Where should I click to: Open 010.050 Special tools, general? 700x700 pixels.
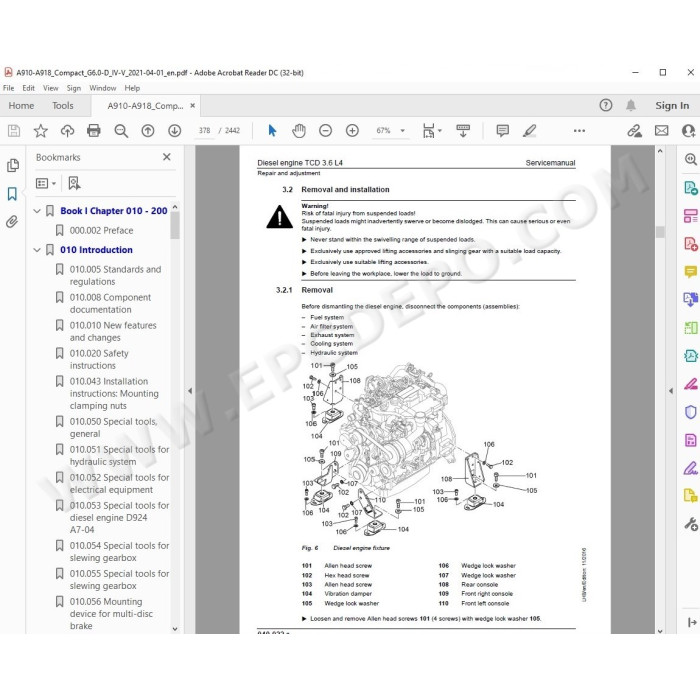coord(113,428)
